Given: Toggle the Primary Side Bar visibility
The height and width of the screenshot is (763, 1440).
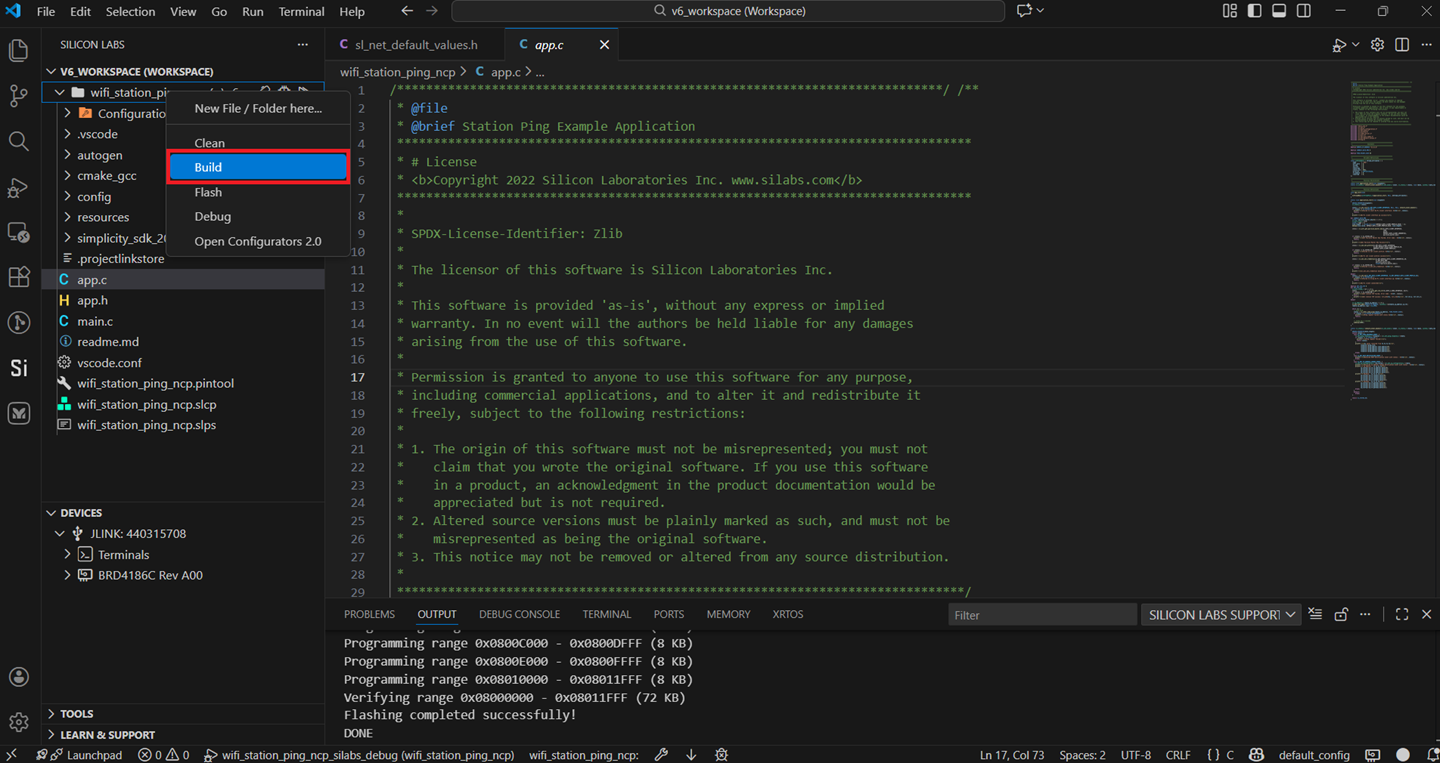Looking at the screenshot, I should [x=1255, y=11].
